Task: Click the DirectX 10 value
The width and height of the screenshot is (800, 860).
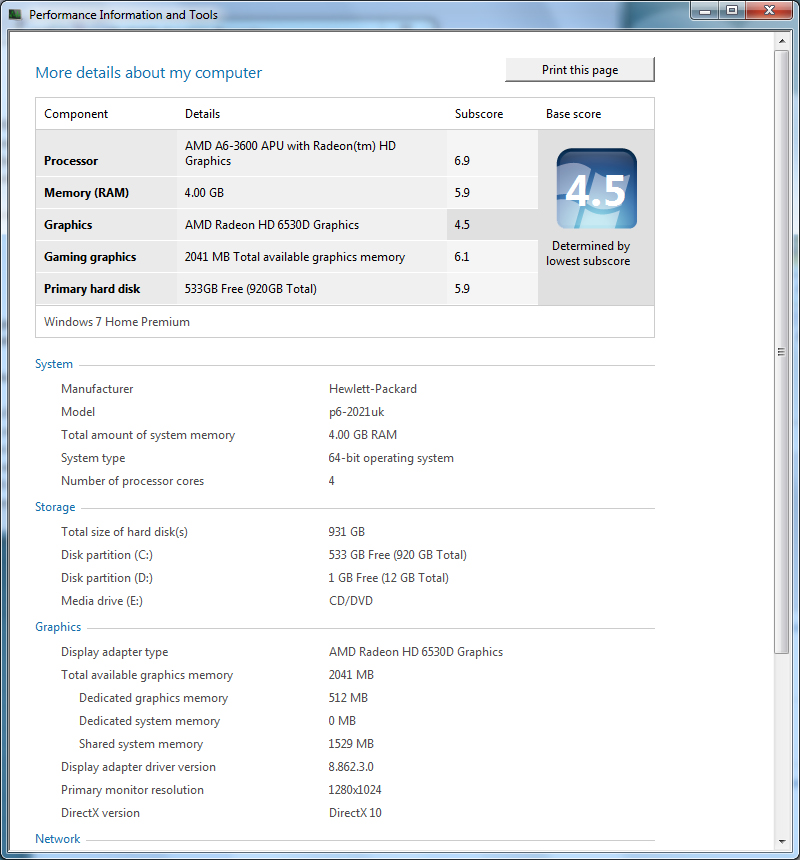Action: (x=355, y=813)
